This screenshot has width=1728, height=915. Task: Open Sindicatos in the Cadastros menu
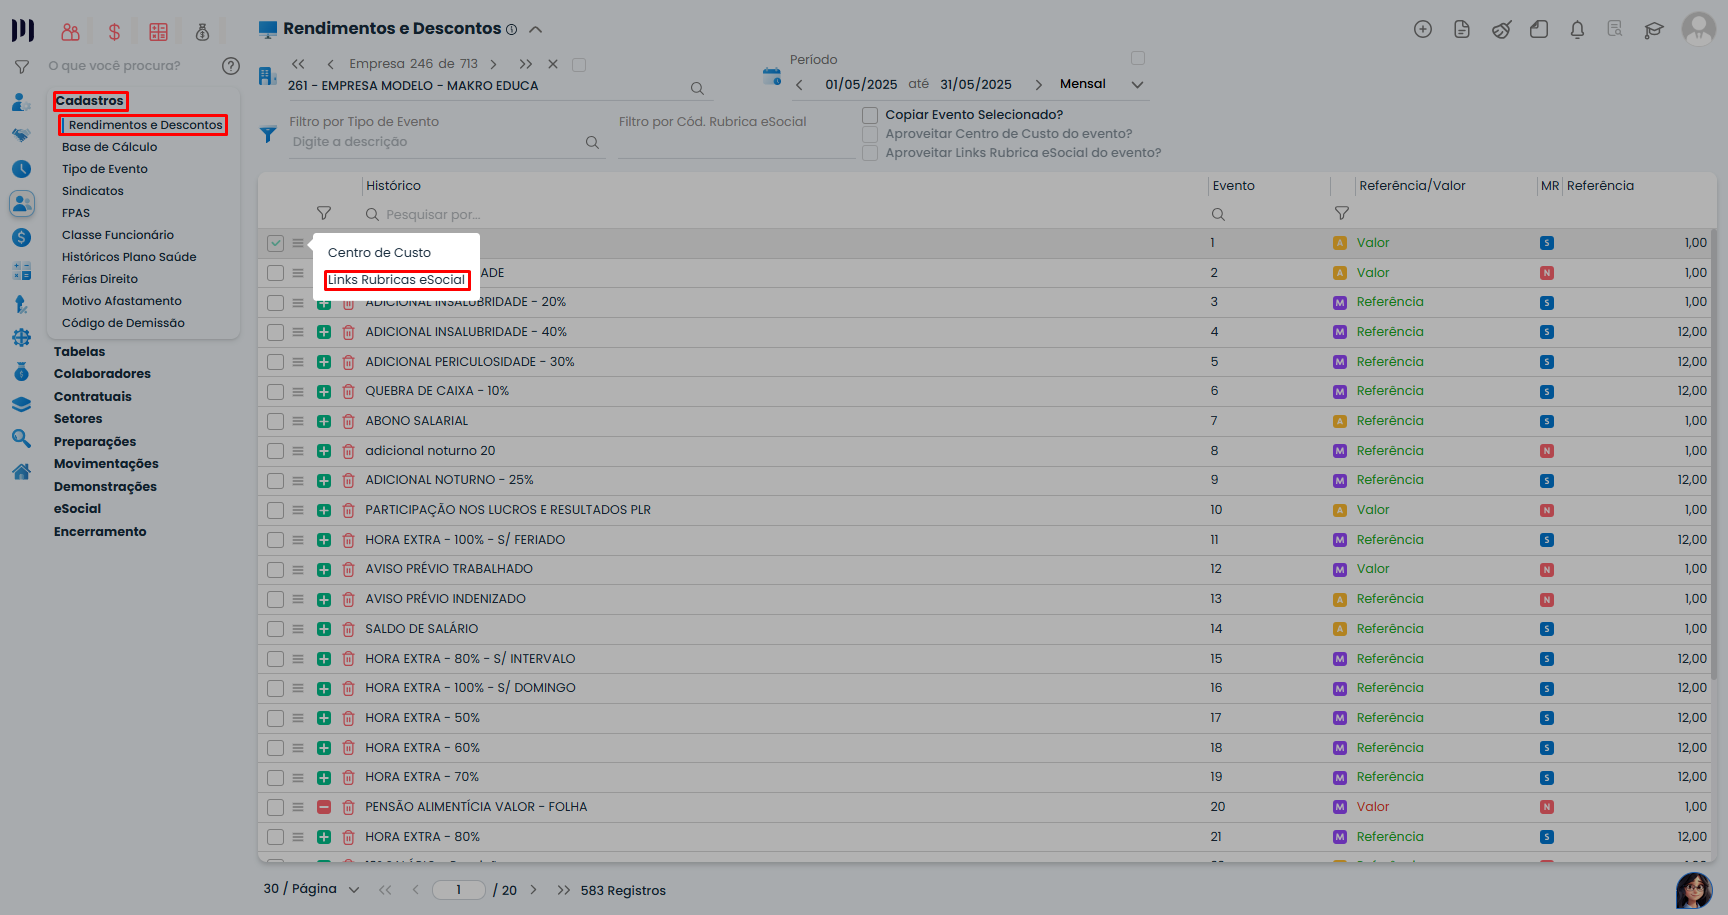coord(93,191)
